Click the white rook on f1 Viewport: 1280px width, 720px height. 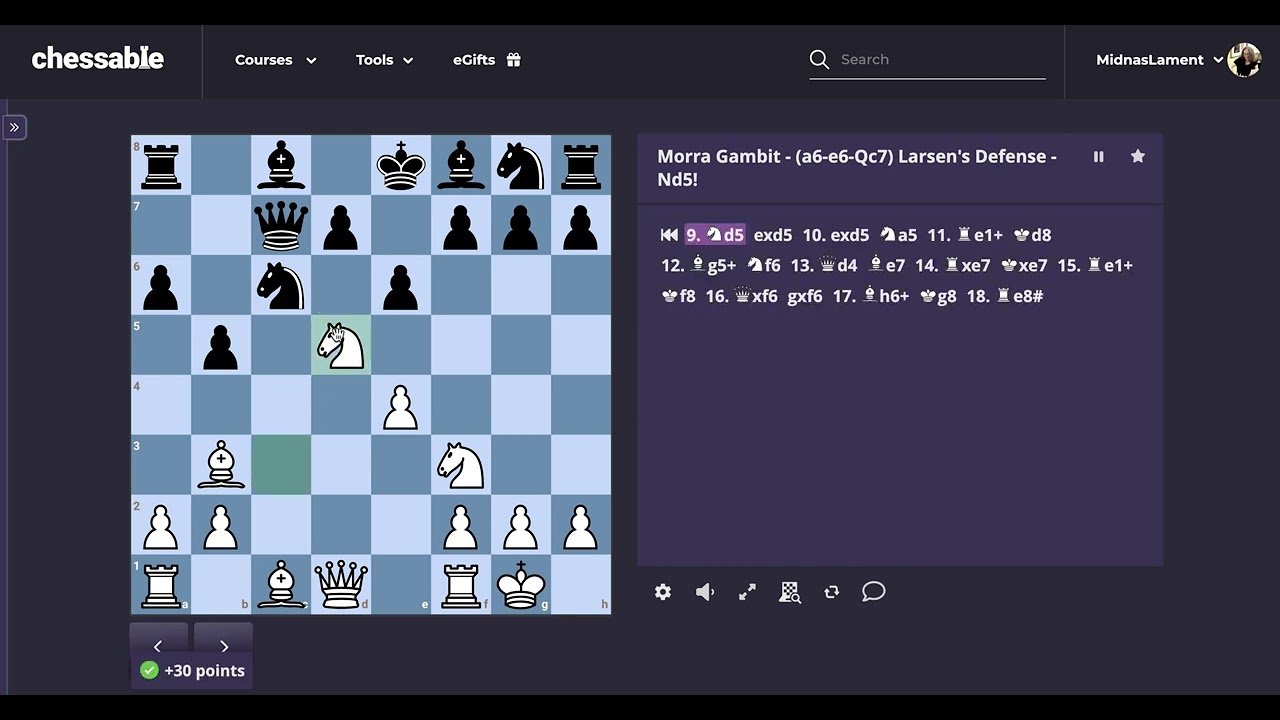(x=461, y=585)
